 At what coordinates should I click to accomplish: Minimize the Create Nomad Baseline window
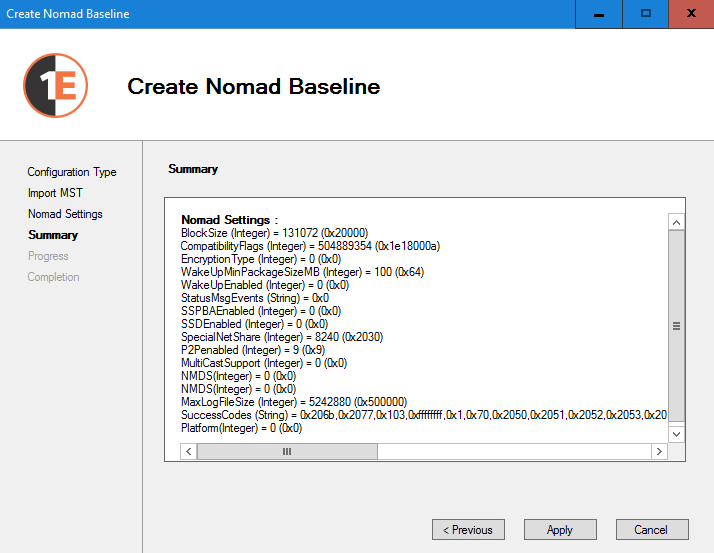coord(599,14)
